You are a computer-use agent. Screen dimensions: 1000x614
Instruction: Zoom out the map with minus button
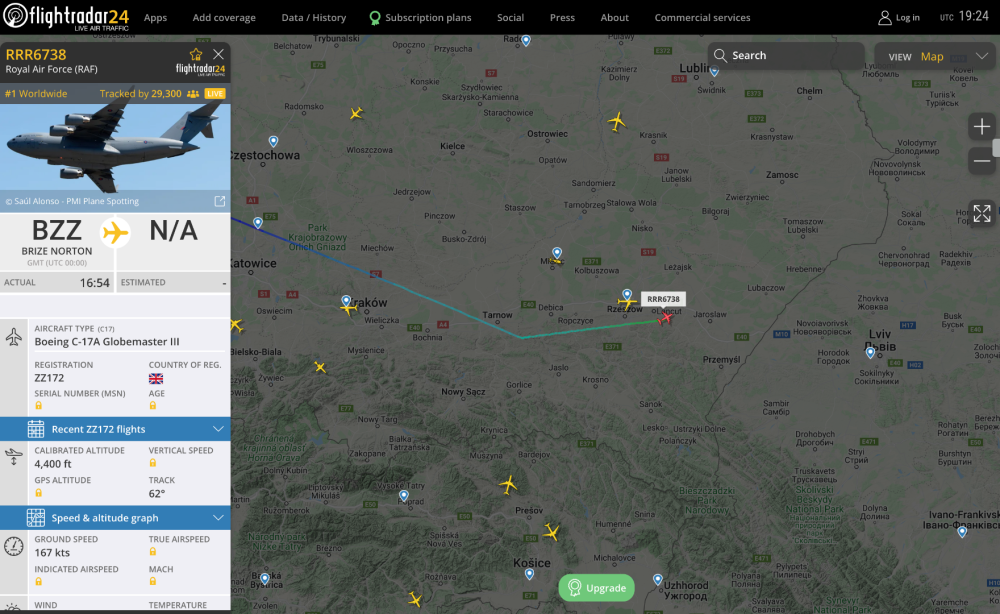pyautogui.click(x=982, y=160)
